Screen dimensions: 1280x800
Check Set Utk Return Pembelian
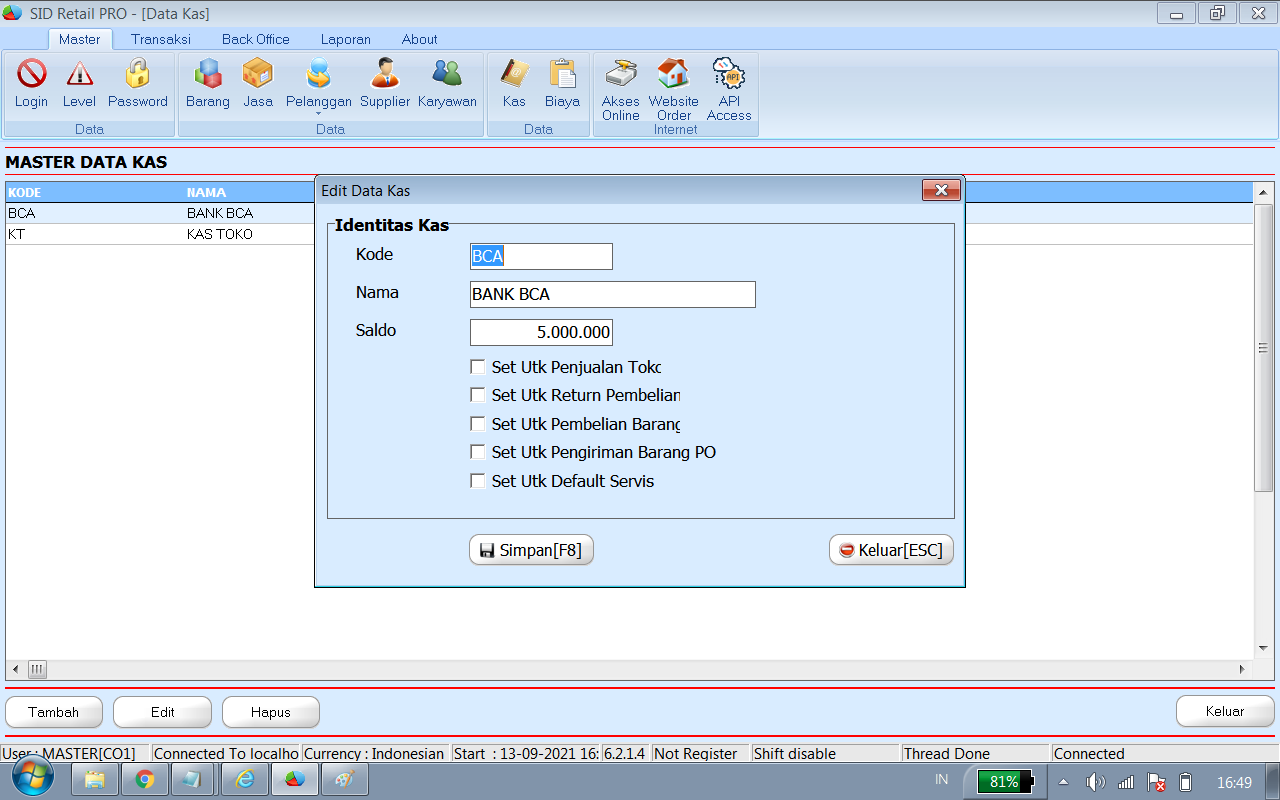point(478,395)
